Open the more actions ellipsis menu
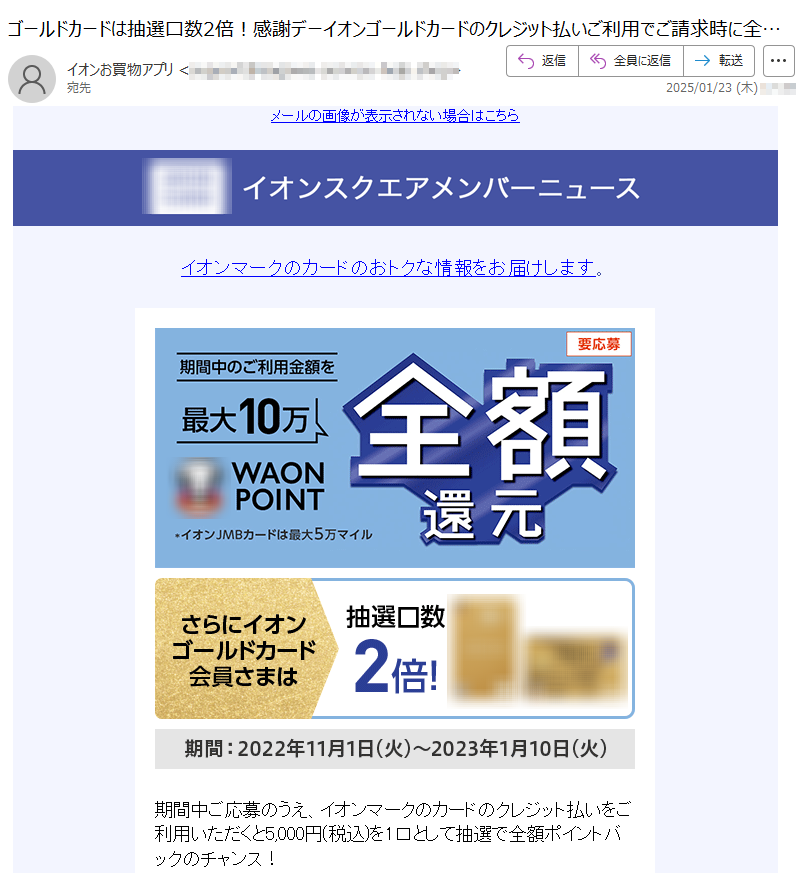This screenshot has width=799, height=873. point(778,61)
